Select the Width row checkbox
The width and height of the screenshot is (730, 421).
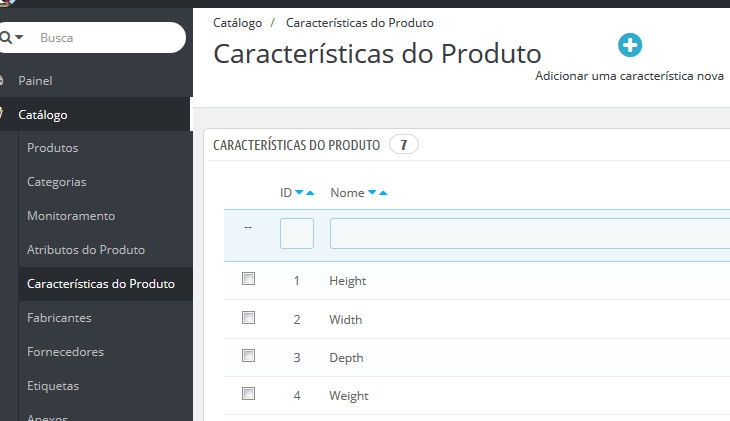(249, 318)
